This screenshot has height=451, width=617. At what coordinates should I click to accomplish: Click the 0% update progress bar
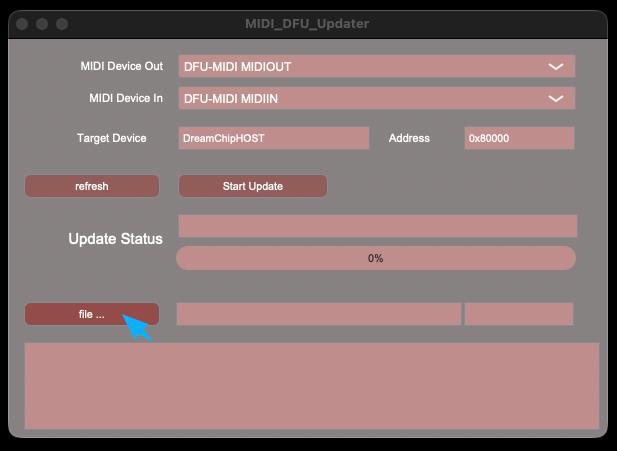click(x=375, y=258)
